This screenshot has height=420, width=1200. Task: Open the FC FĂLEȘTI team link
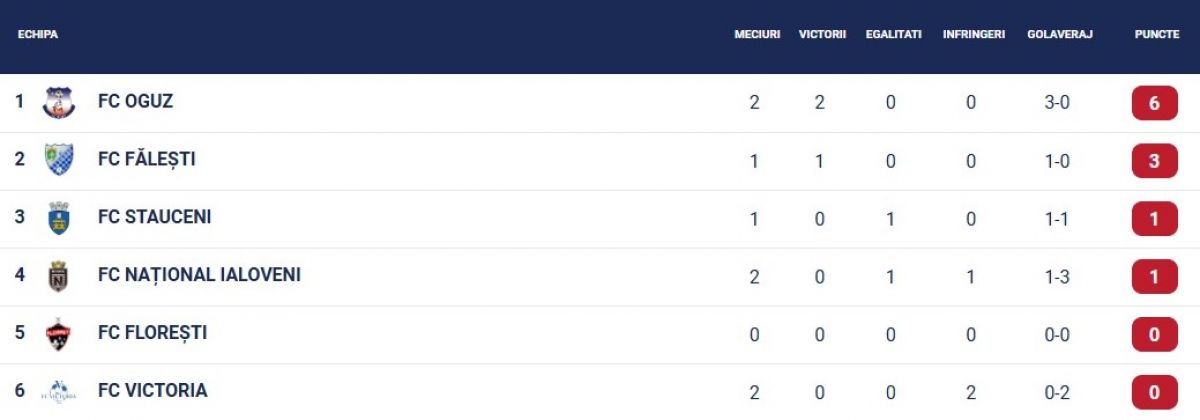(147, 159)
